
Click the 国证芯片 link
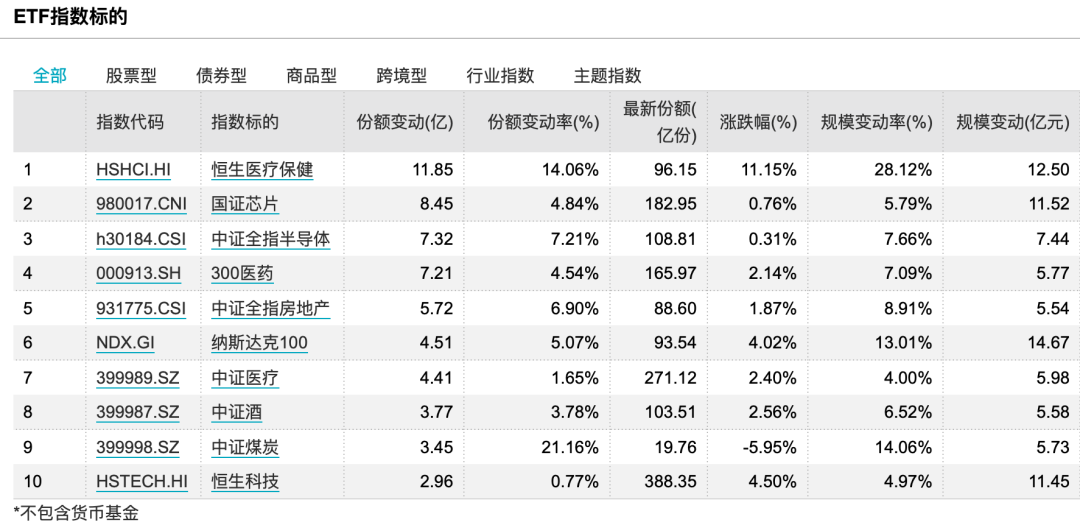(x=245, y=204)
